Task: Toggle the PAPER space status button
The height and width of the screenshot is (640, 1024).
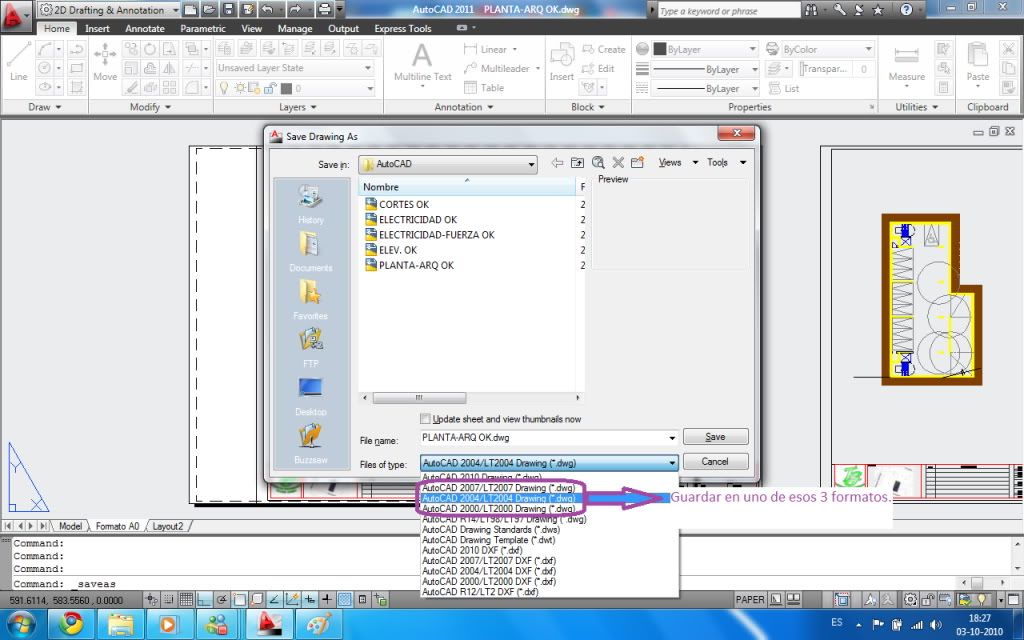Action: click(750, 599)
